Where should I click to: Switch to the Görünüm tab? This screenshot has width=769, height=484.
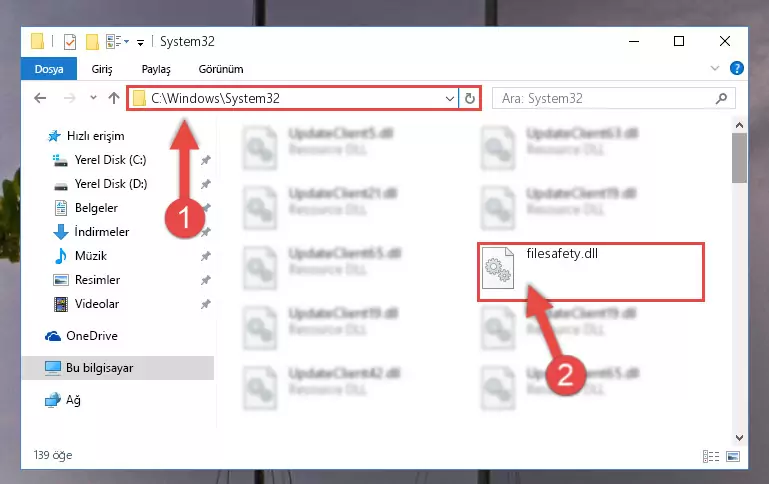tap(221, 69)
